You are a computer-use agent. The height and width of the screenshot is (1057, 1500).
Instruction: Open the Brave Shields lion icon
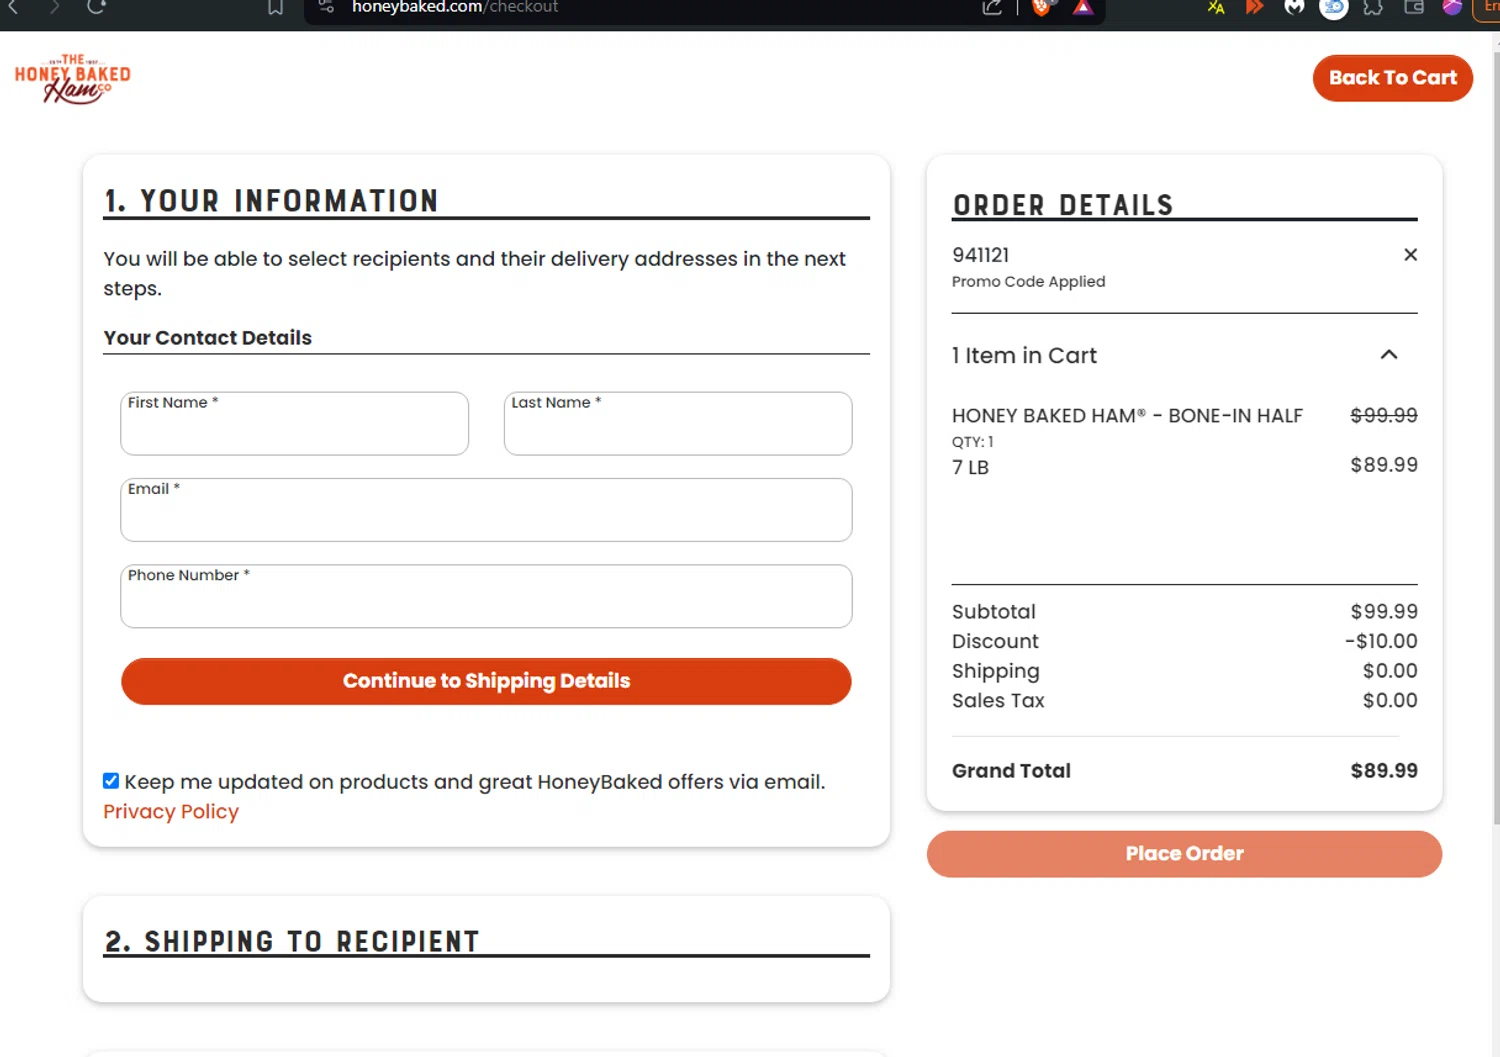tap(1042, 7)
